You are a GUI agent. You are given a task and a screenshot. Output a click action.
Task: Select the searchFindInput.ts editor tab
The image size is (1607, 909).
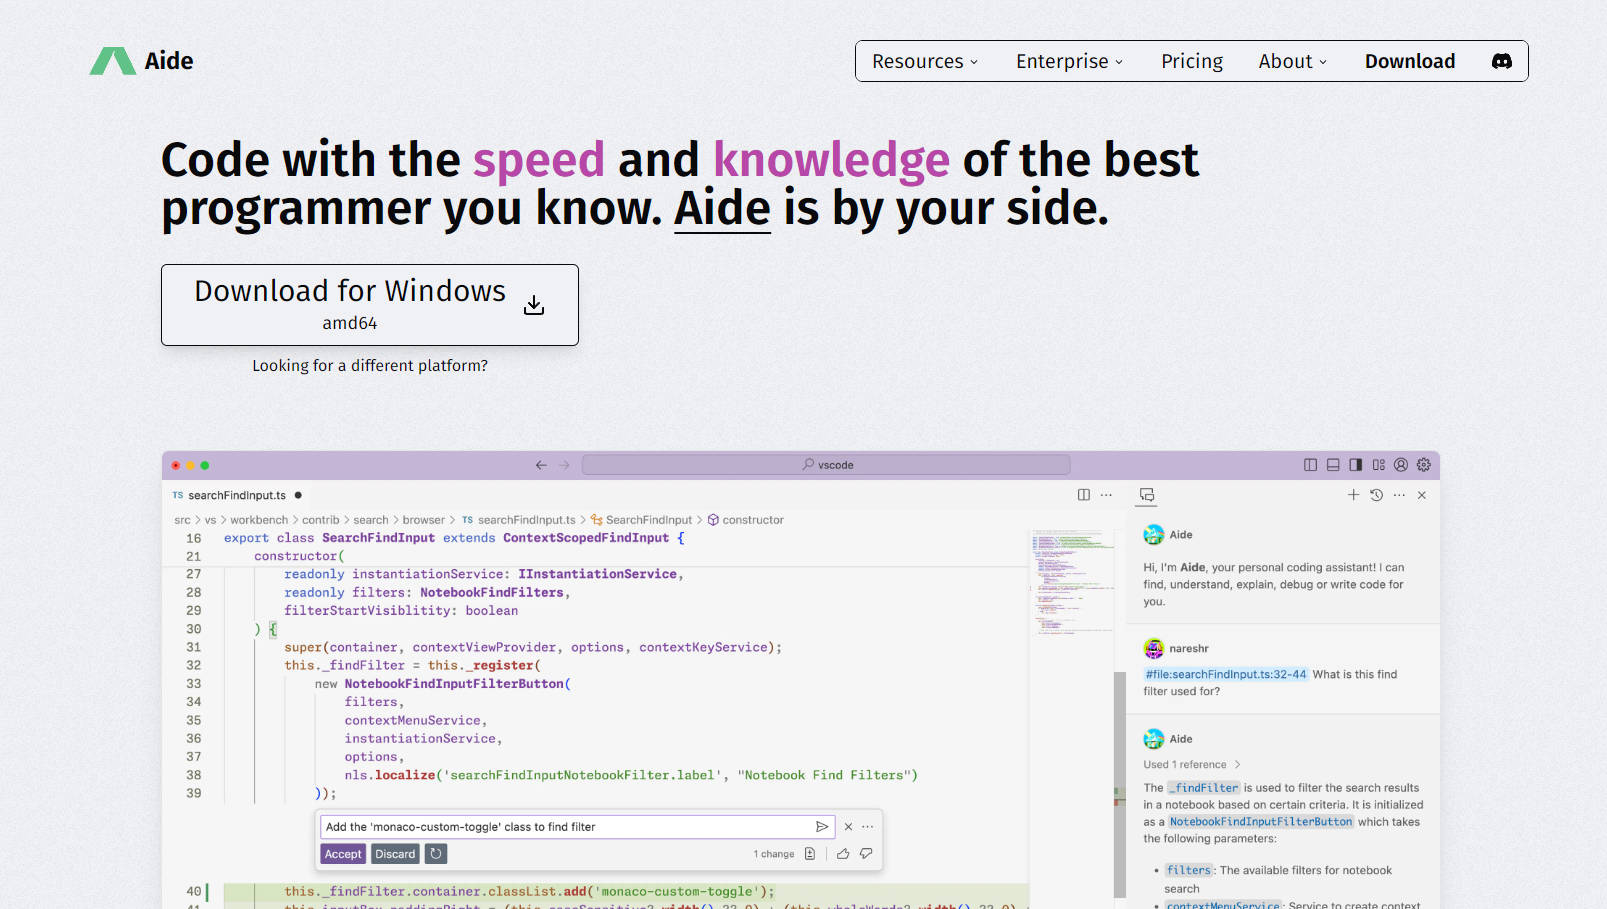(236, 495)
